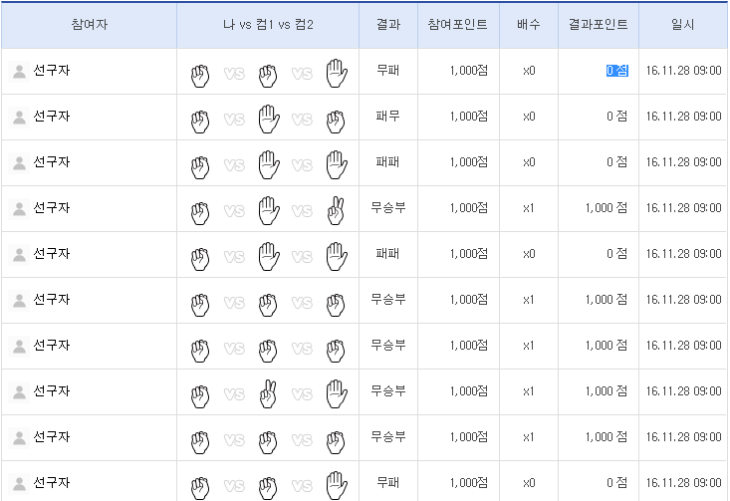Click 컴2 paper hand in row with 컴1 scissors
730x501 pixels.
point(337,394)
